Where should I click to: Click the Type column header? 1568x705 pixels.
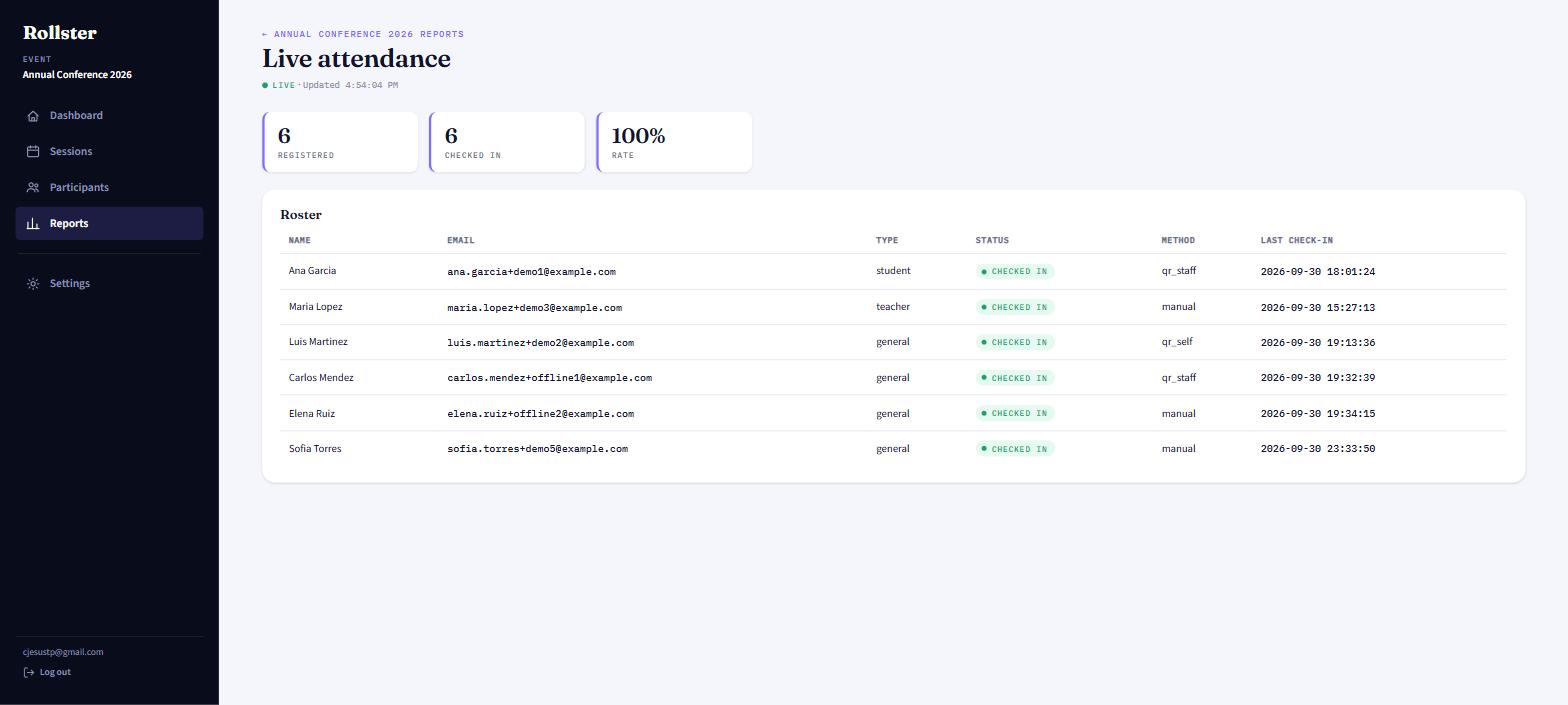pos(887,240)
